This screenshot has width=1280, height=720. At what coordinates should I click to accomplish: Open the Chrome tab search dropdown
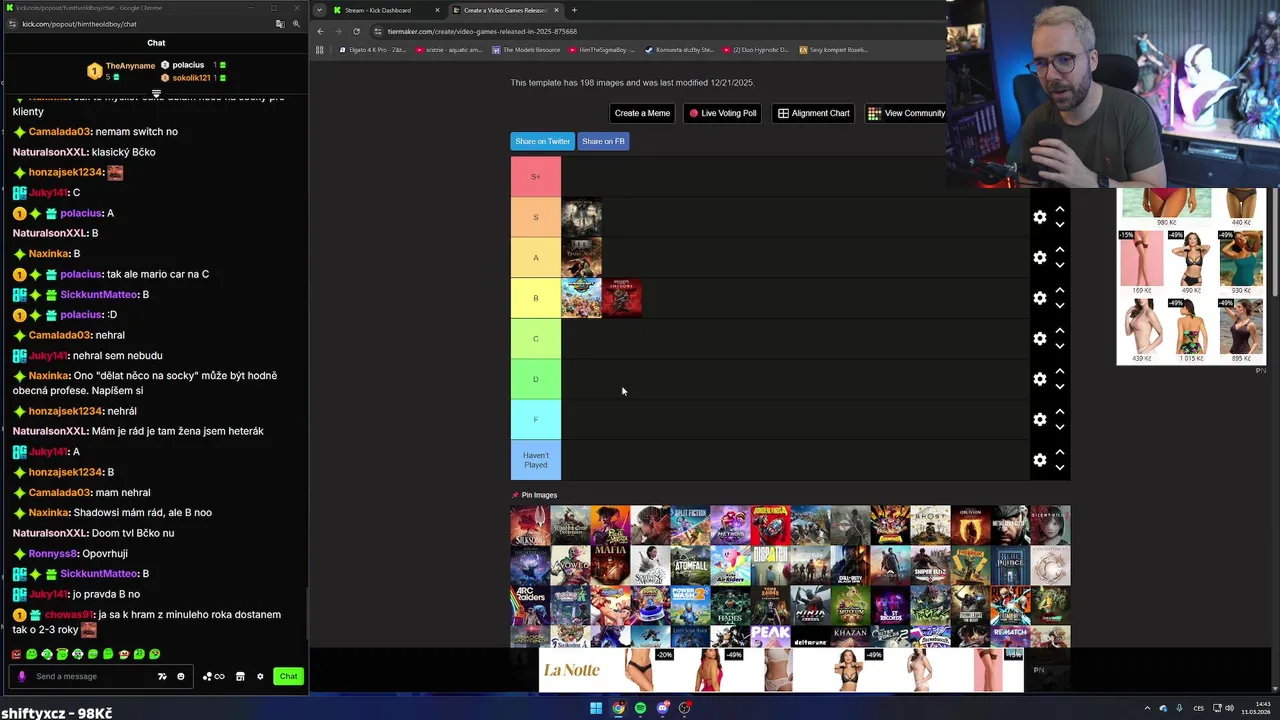click(x=318, y=10)
